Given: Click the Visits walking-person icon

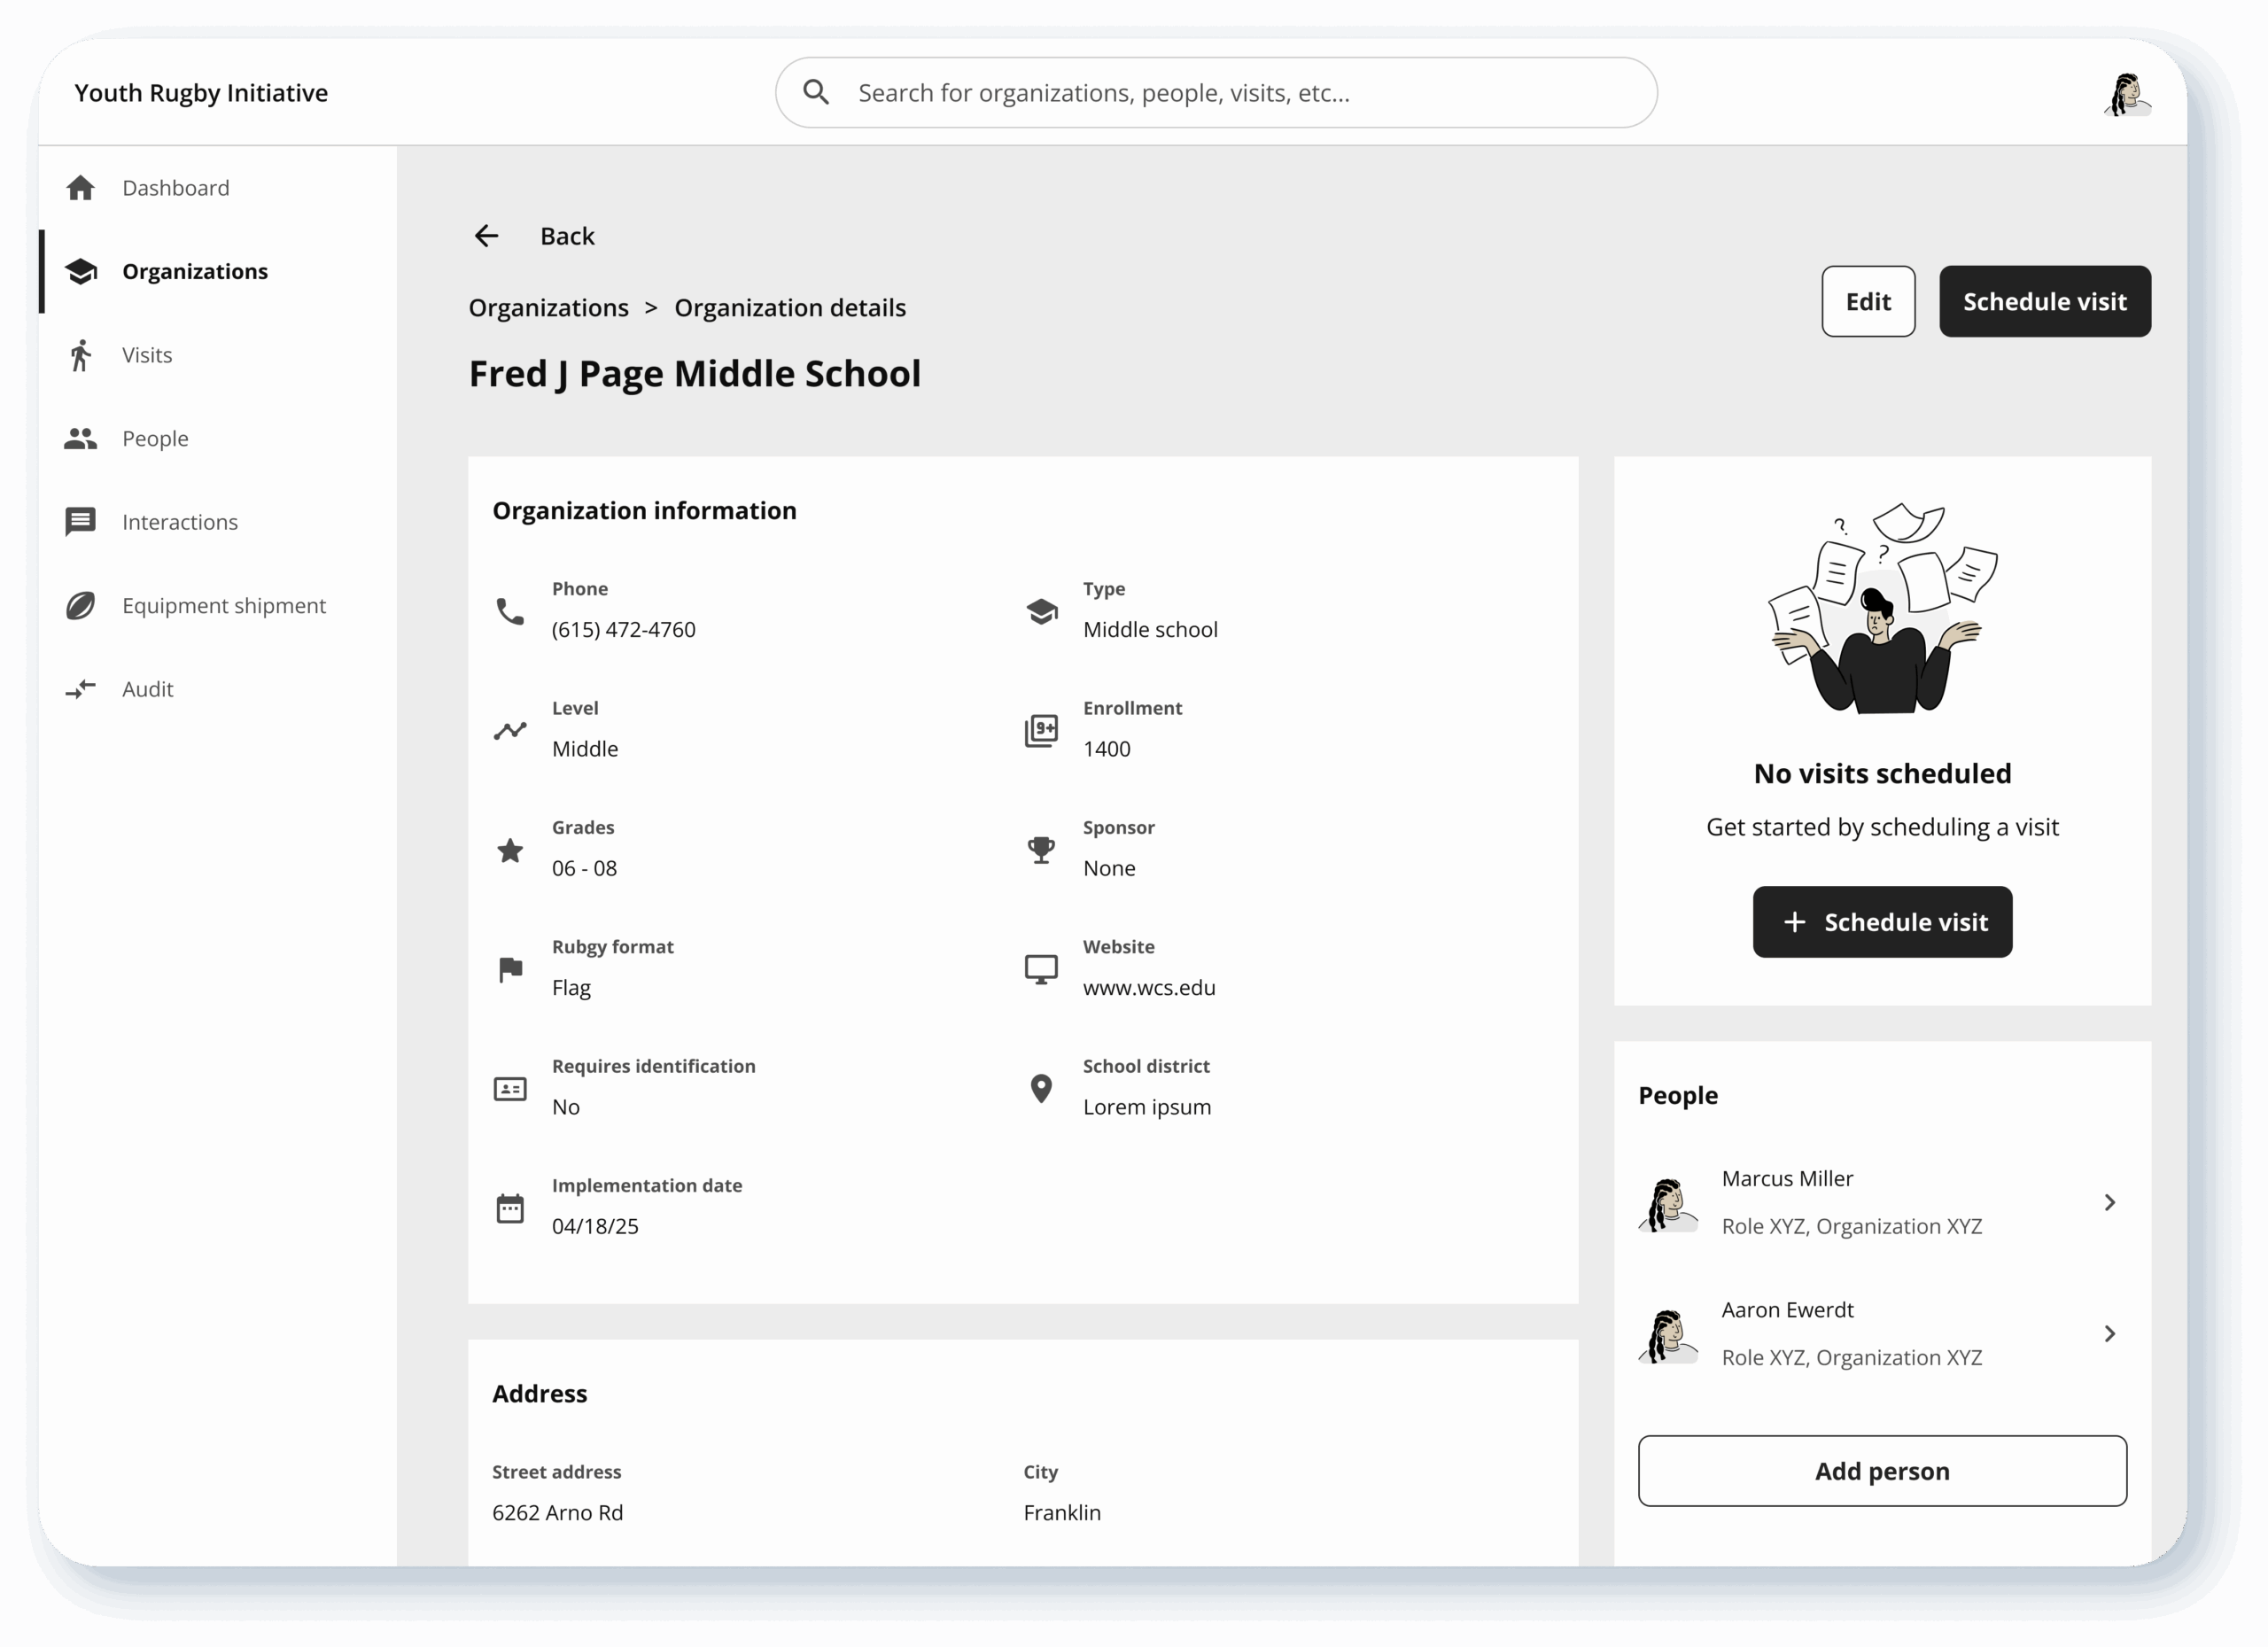Looking at the screenshot, I should (81, 355).
